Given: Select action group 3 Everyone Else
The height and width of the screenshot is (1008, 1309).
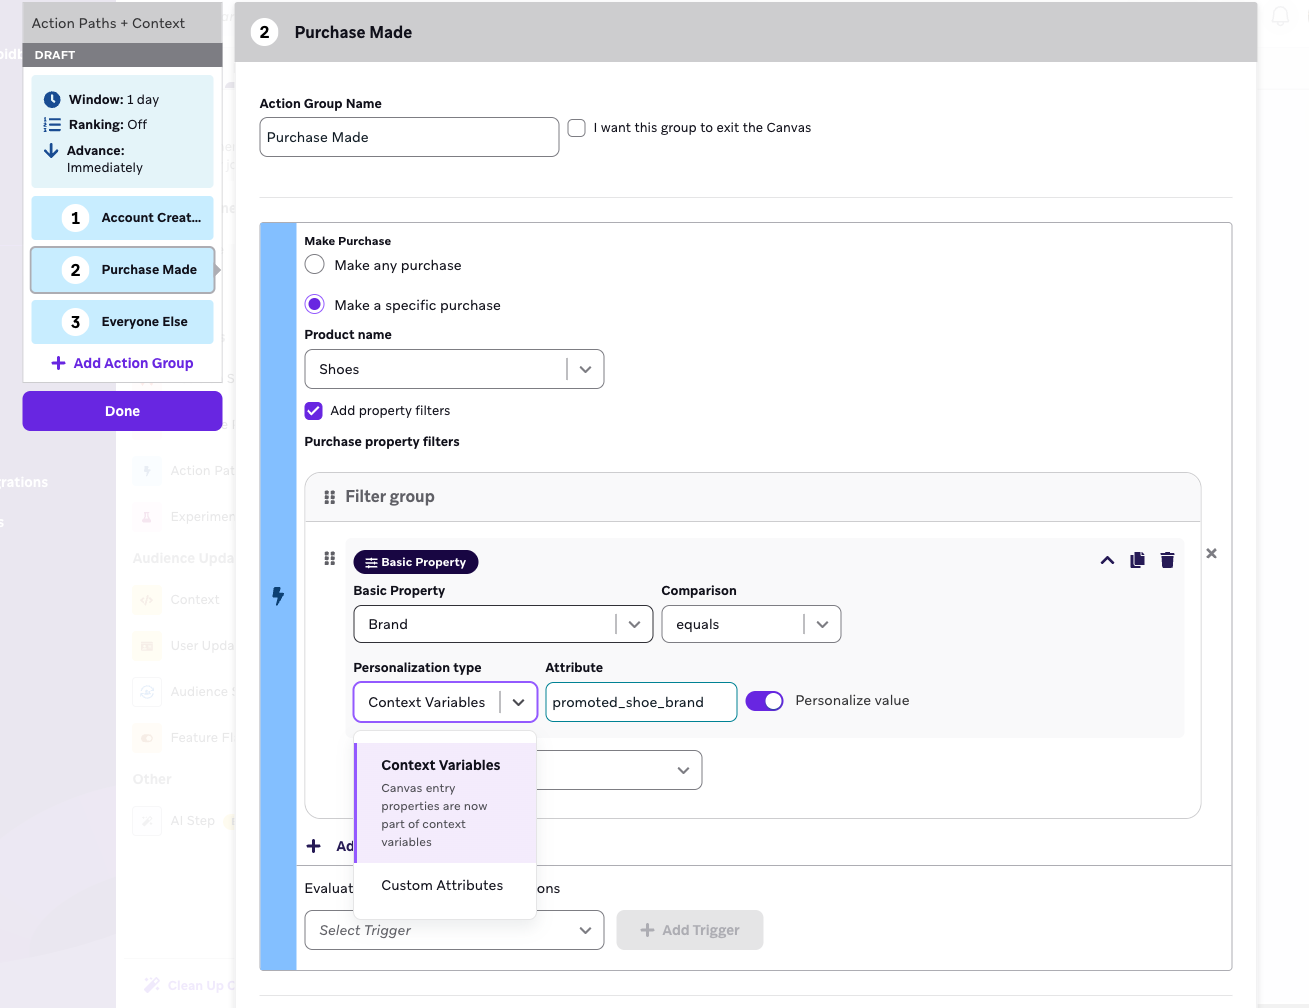Looking at the screenshot, I should pyautogui.click(x=123, y=322).
